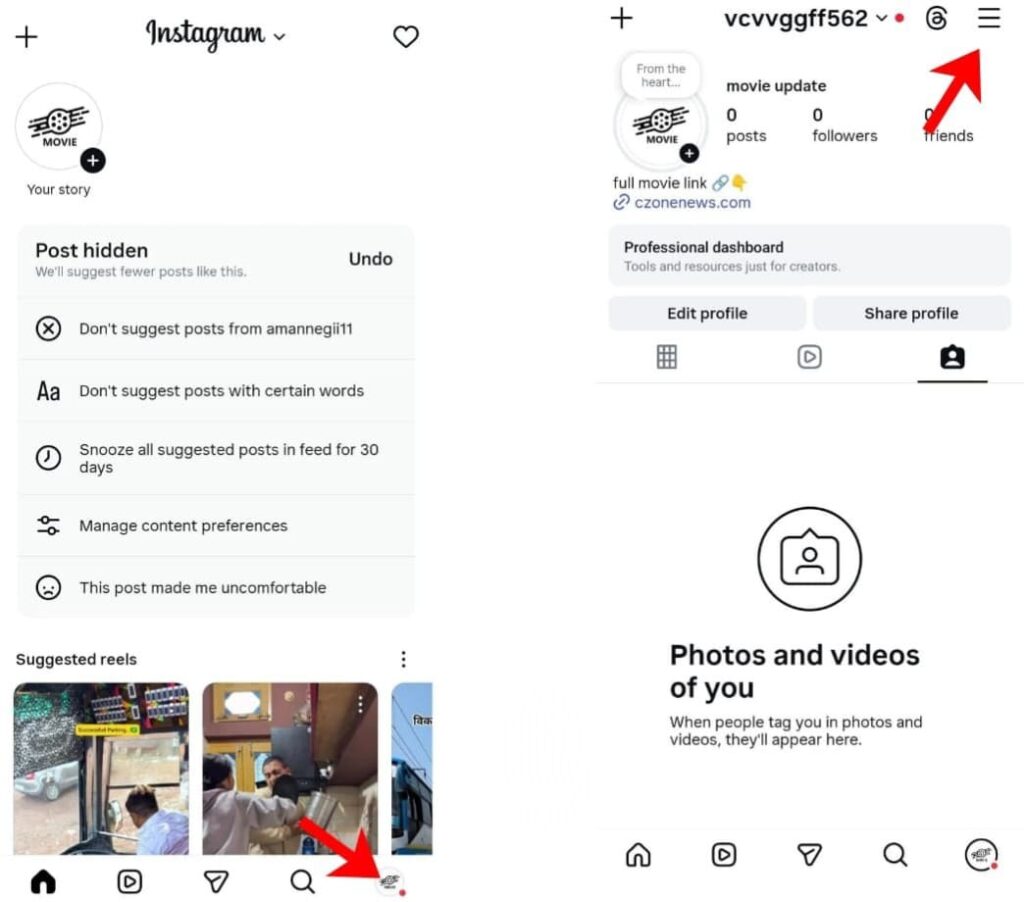
Task: Tap search magnifier on the home feed bottom bar
Action: (x=302, y=882)
